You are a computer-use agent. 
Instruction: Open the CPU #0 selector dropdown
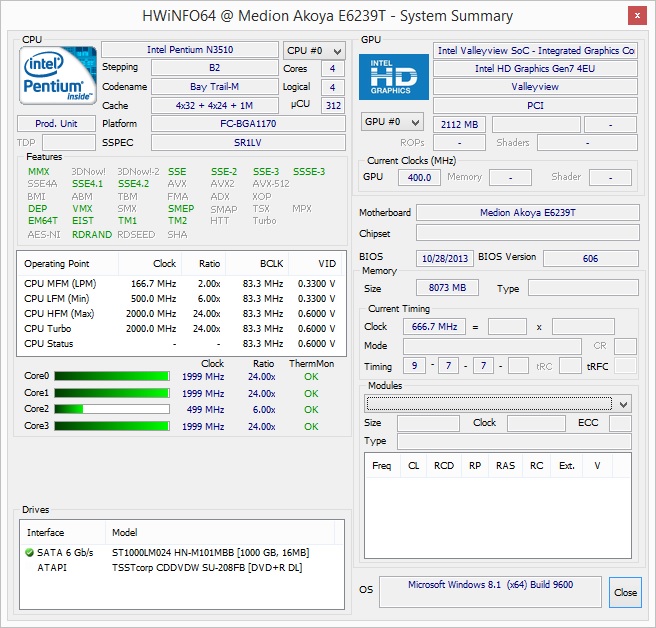point(314,51)
